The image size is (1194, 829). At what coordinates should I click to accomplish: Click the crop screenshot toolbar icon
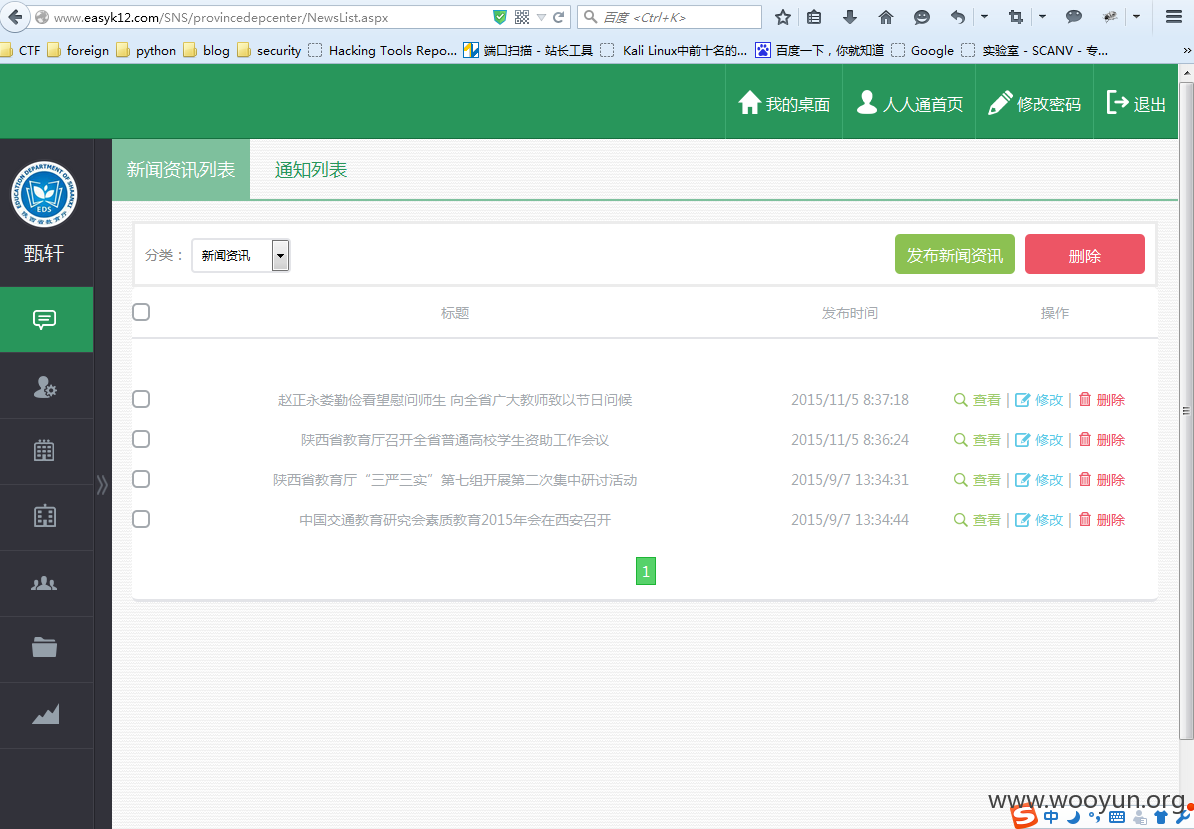(1015, 17)
